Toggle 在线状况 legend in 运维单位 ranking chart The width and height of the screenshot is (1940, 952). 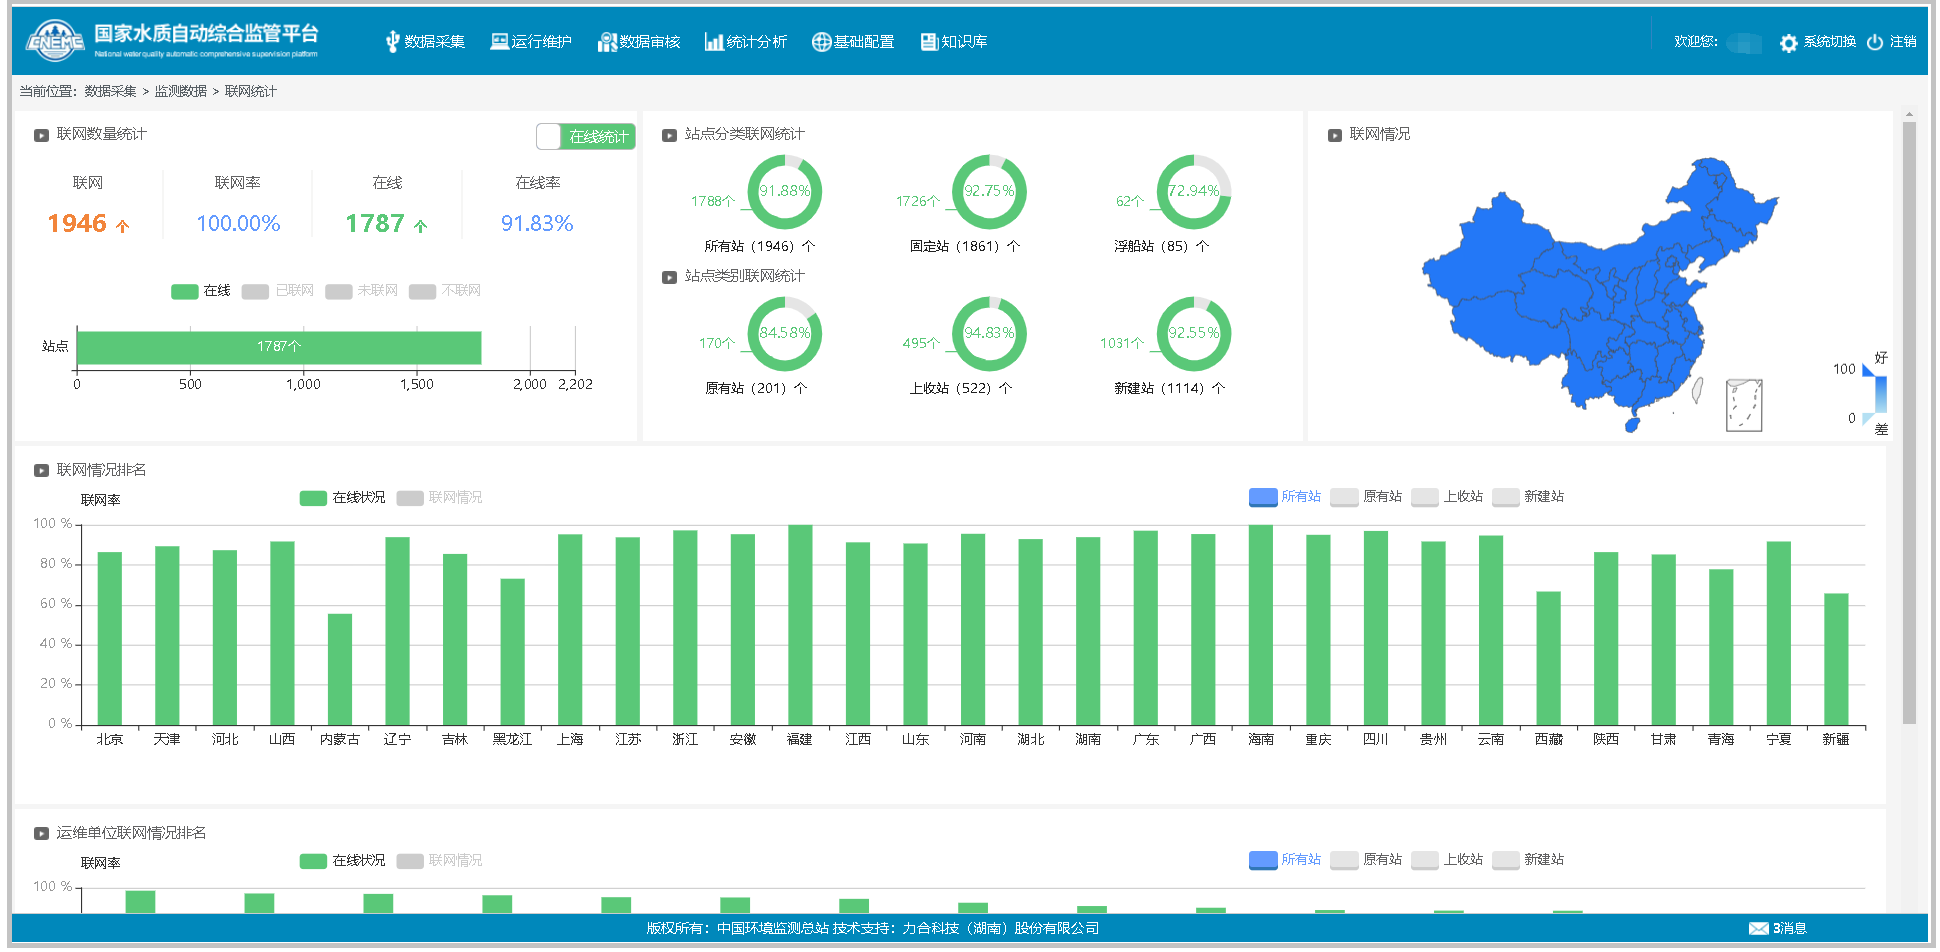[x=342, y=861]
